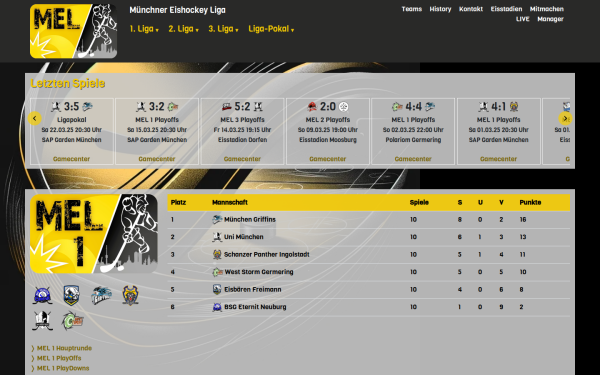Image resolution: width=600 pixels, height=375 pixels.
Task: Open the MEL 1 PlayDowns link
Action: pyautogui.click(x=63, y=368)
